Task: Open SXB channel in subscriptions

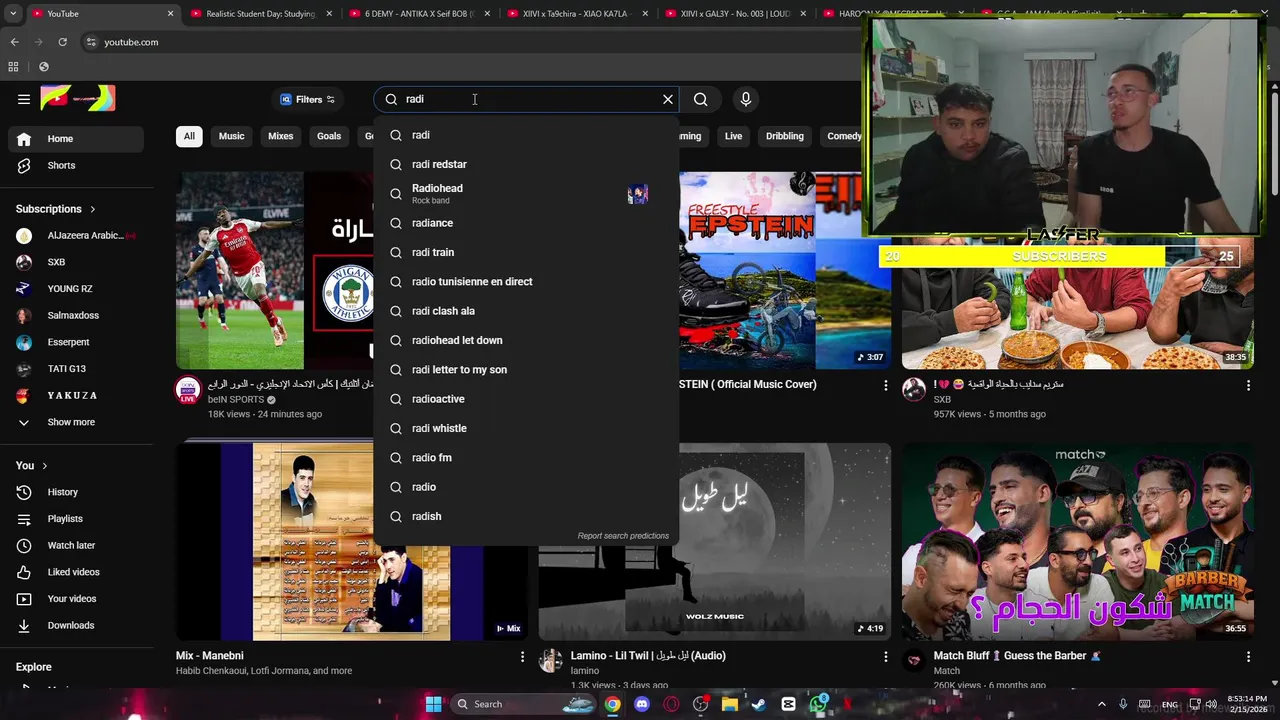Action: (76, 262)
